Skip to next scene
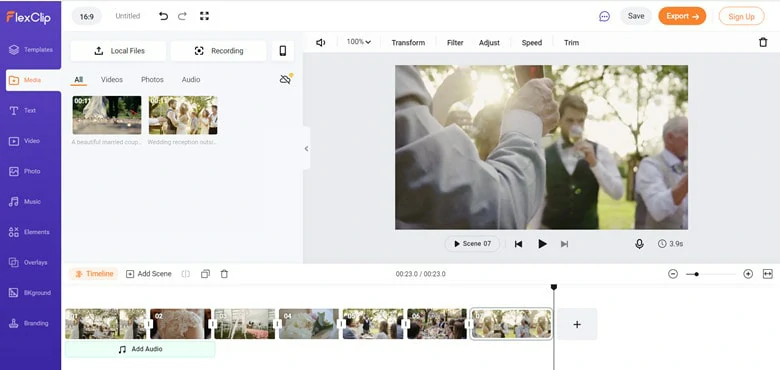This screenshot has height=370, width=780. [564, 244]
